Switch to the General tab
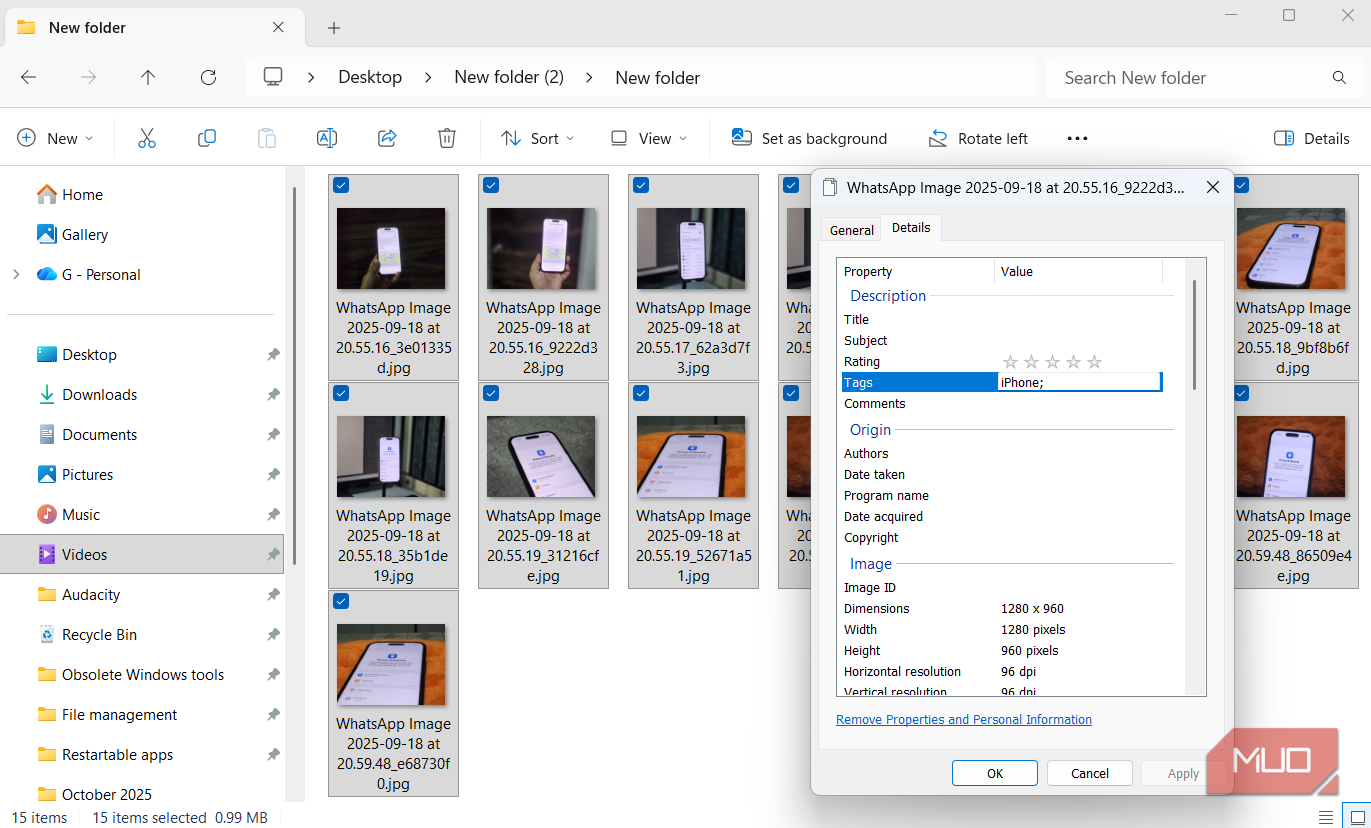 pos(852,230)
